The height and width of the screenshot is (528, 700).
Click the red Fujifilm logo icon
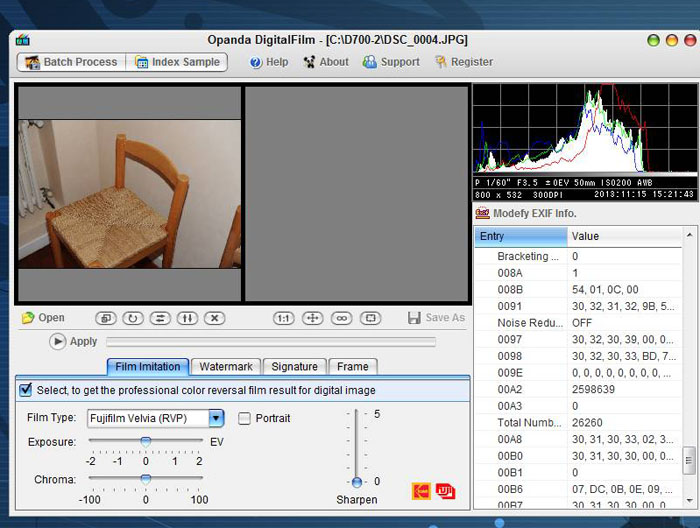pos(445,491)
